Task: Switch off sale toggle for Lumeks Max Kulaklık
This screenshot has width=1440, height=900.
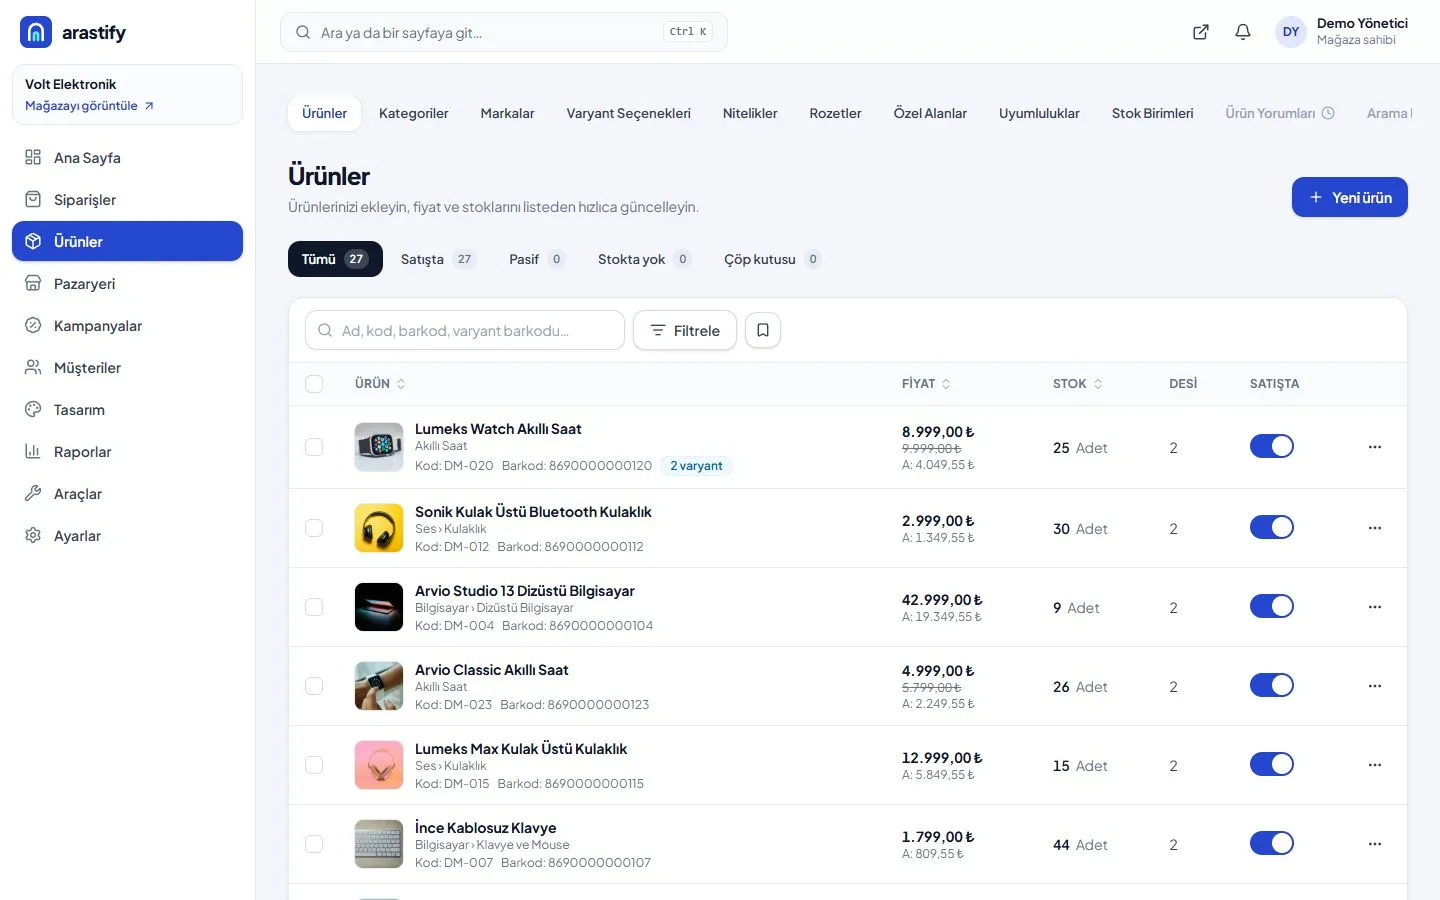Action: coord(1272,764)
